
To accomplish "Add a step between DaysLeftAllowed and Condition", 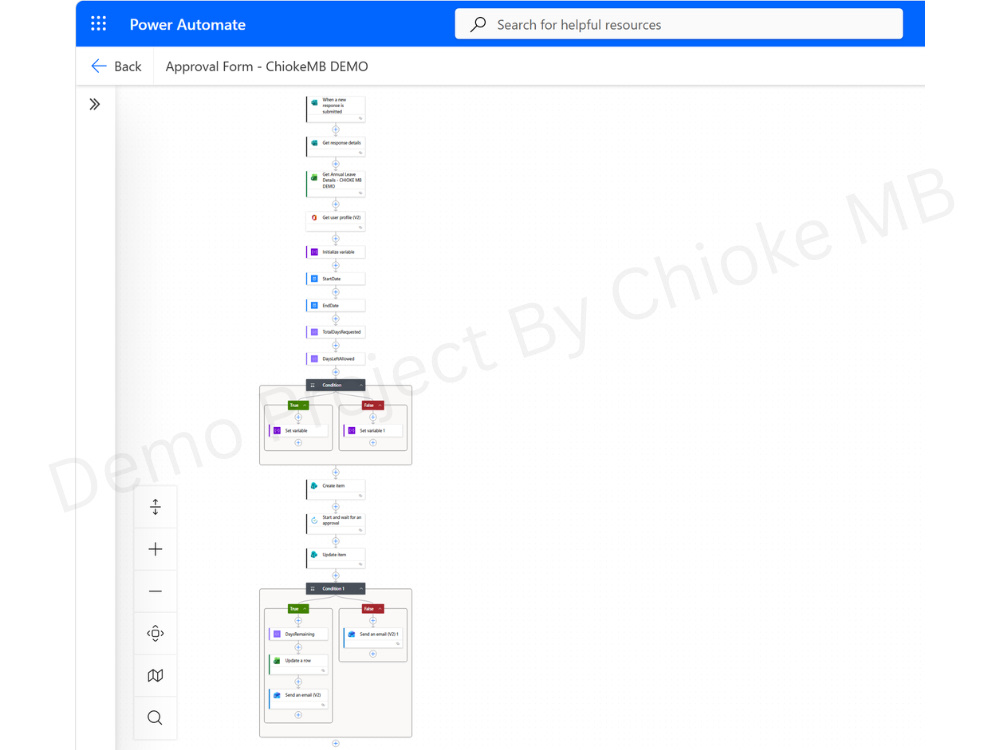I will (335, 372).
